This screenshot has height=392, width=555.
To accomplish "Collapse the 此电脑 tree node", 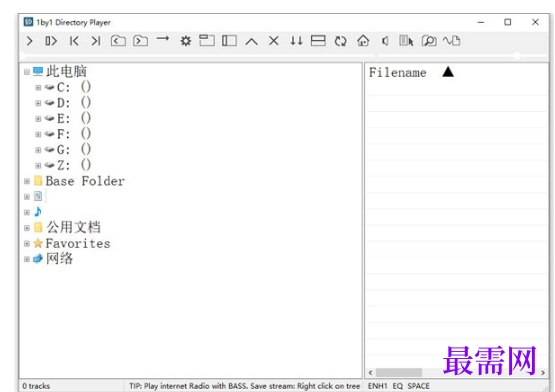I will coord(27,72).
